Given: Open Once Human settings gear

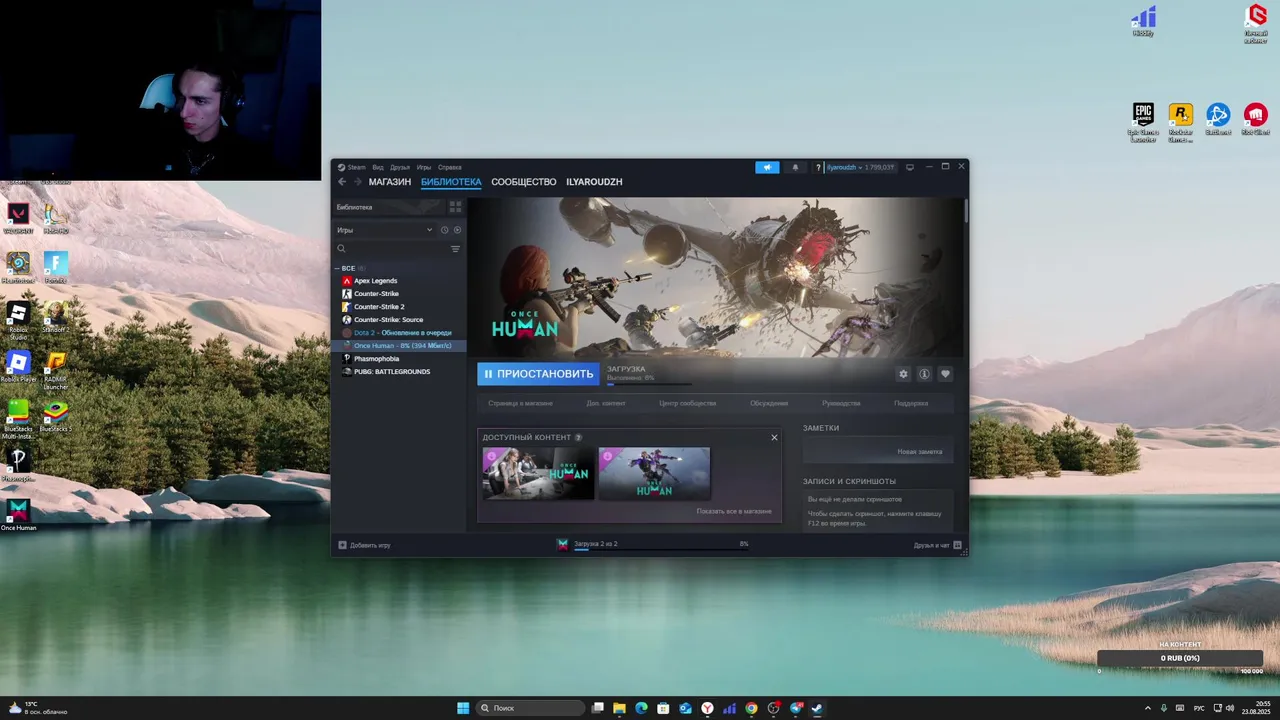Looking at the screenshot, I should point(903,374).
